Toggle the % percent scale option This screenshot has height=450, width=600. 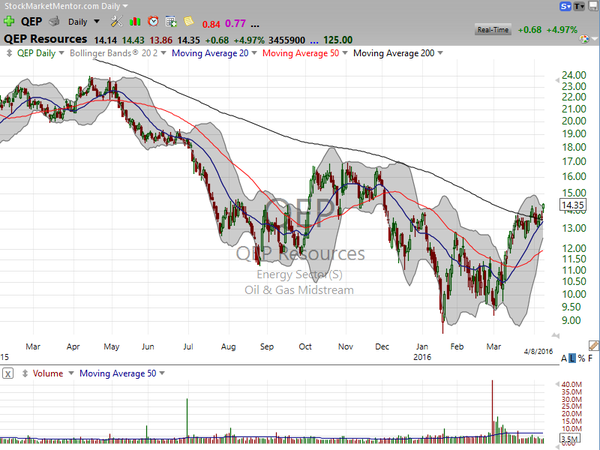tap(582, 359)
